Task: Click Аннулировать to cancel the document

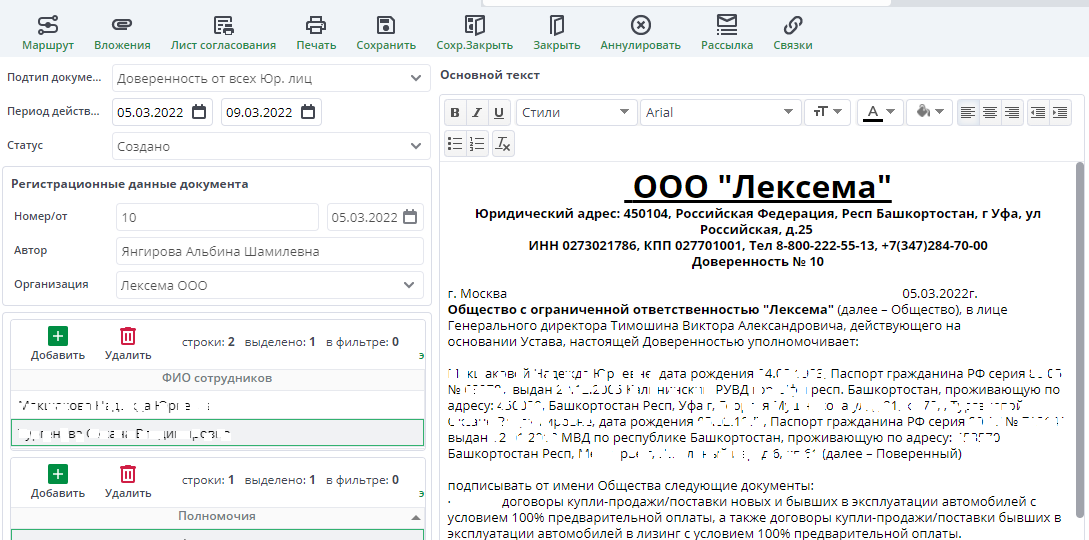Action: point(640,33)
